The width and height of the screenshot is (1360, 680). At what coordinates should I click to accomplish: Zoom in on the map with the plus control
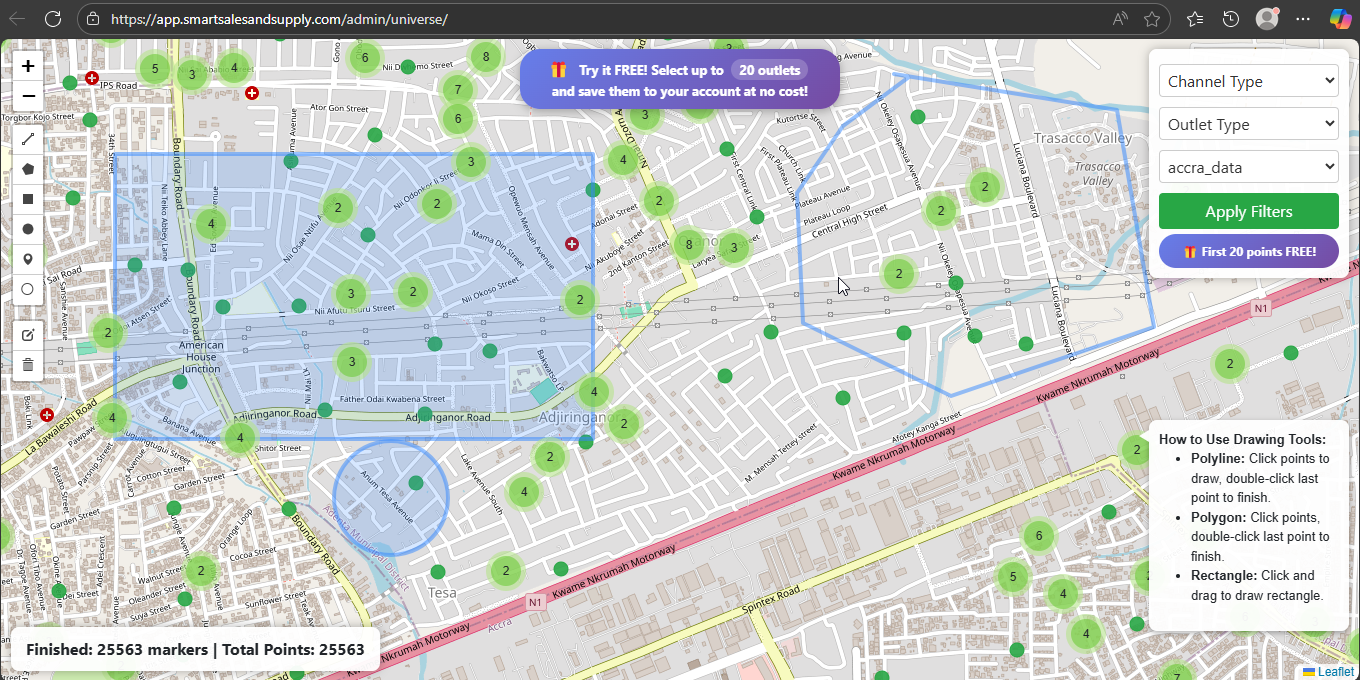click(27, 65)
